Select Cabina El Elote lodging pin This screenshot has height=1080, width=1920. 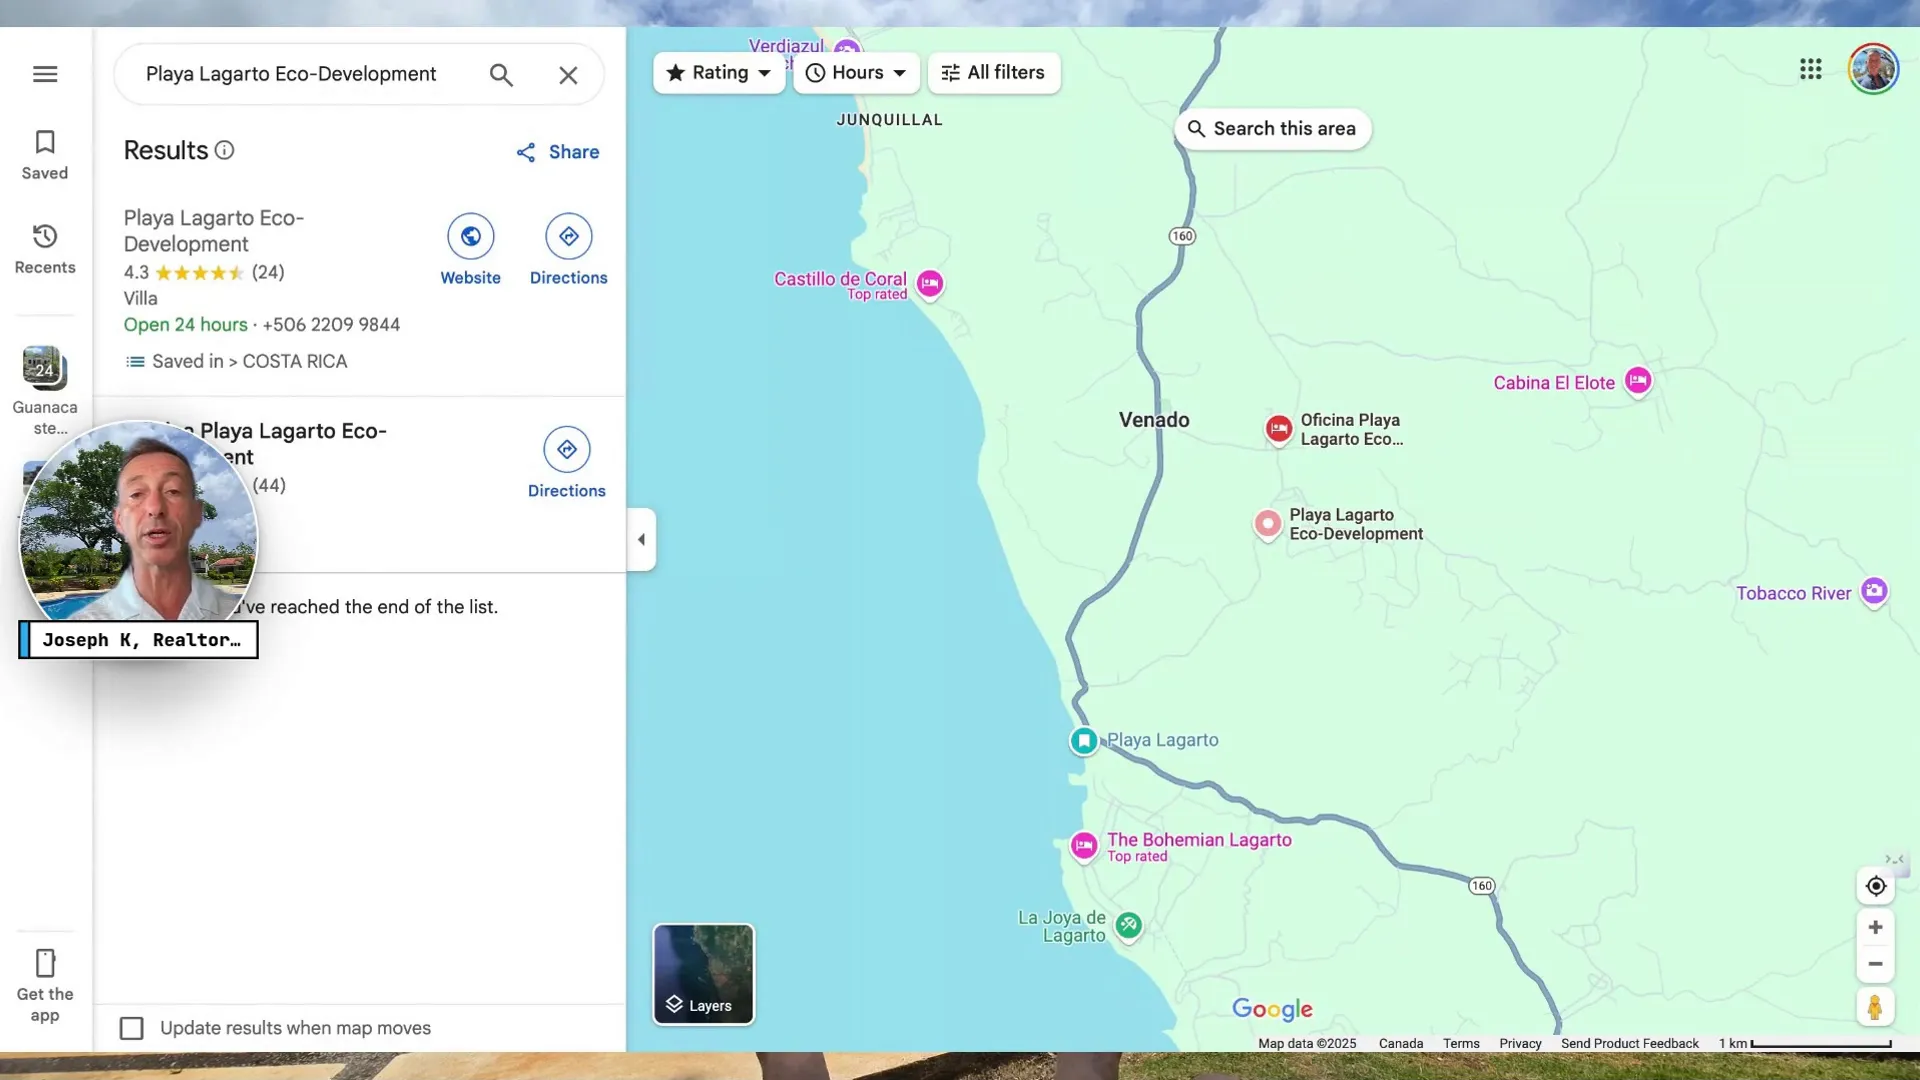tap(1638, 381)
